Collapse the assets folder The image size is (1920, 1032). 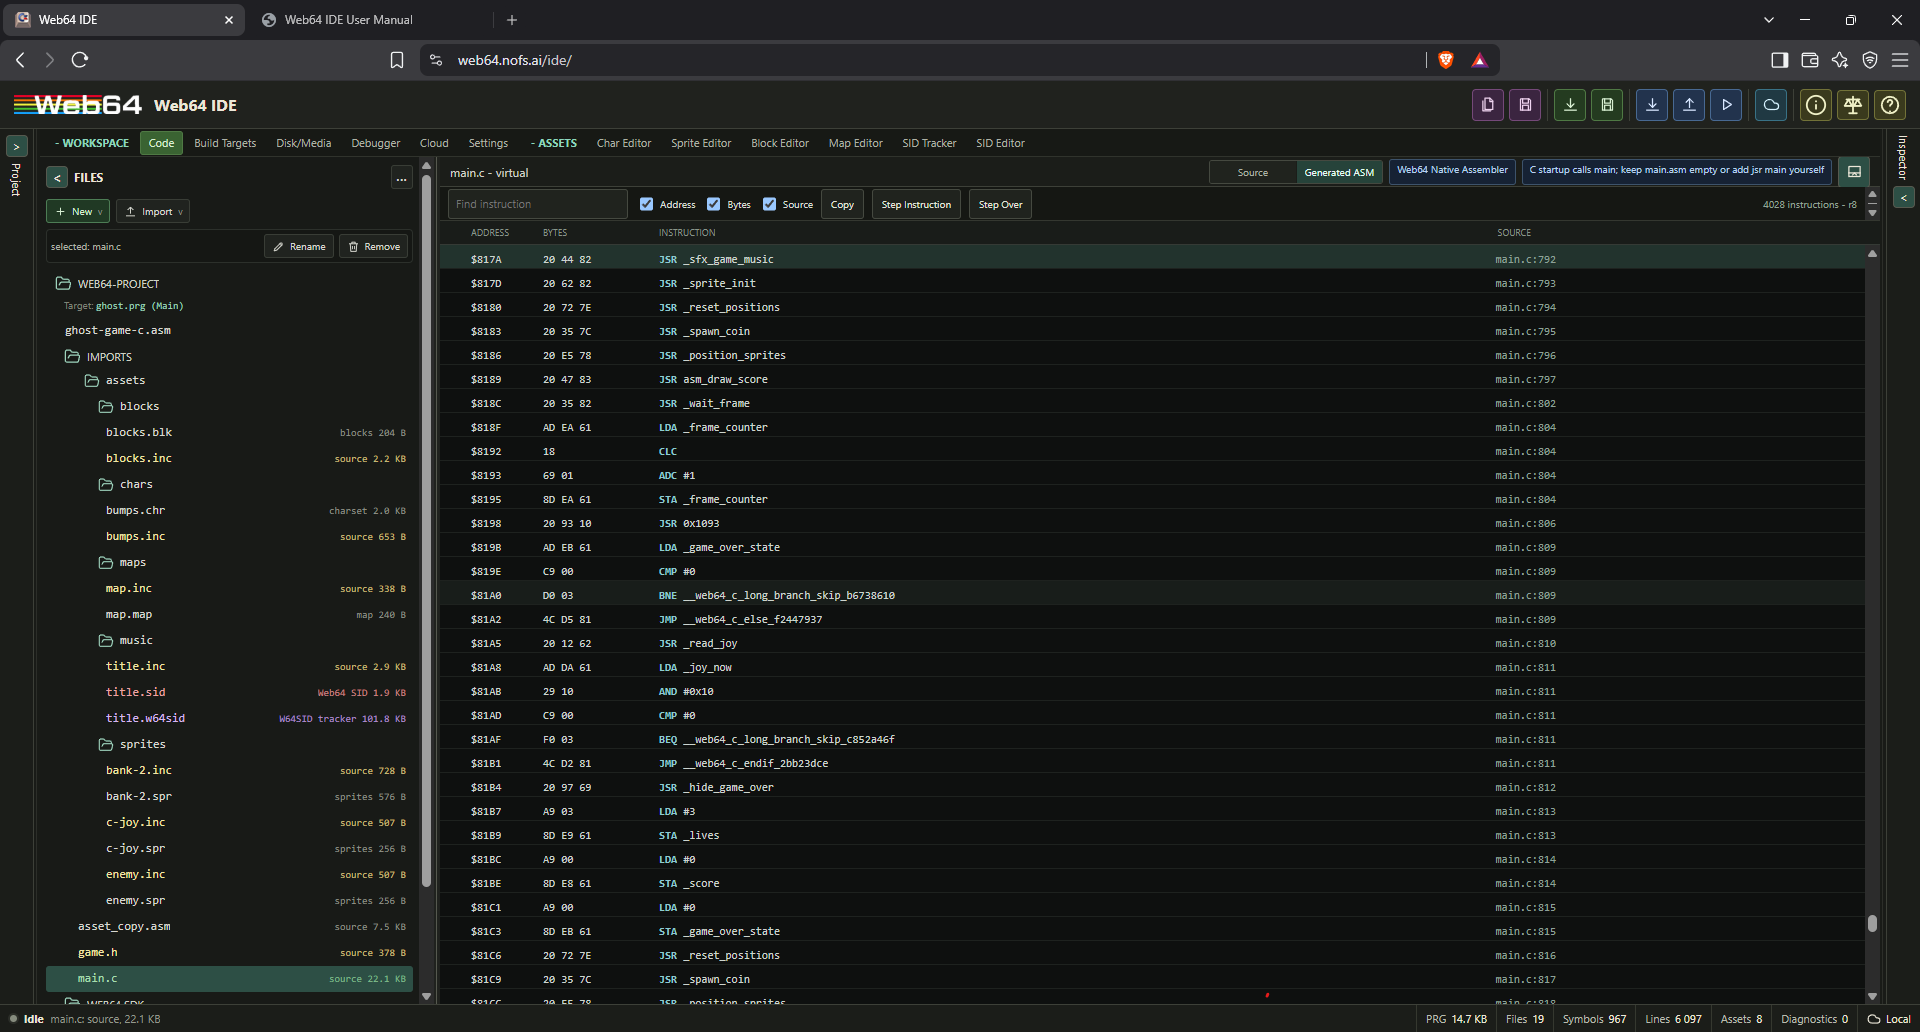pos(115,380)
